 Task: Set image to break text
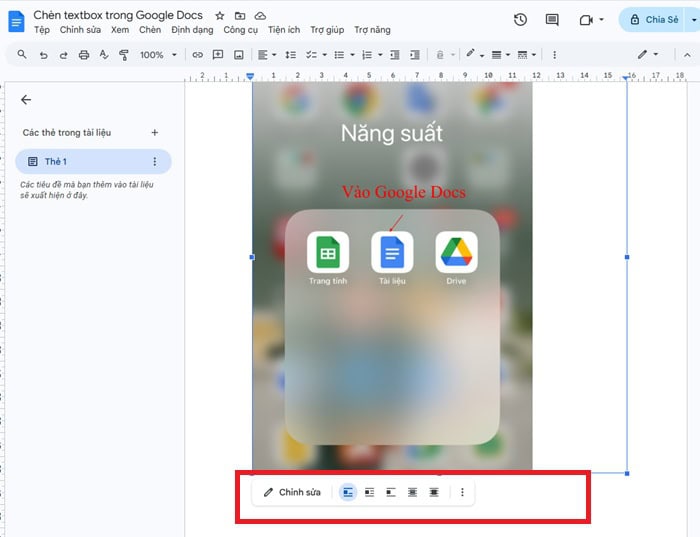click(391, 492)
